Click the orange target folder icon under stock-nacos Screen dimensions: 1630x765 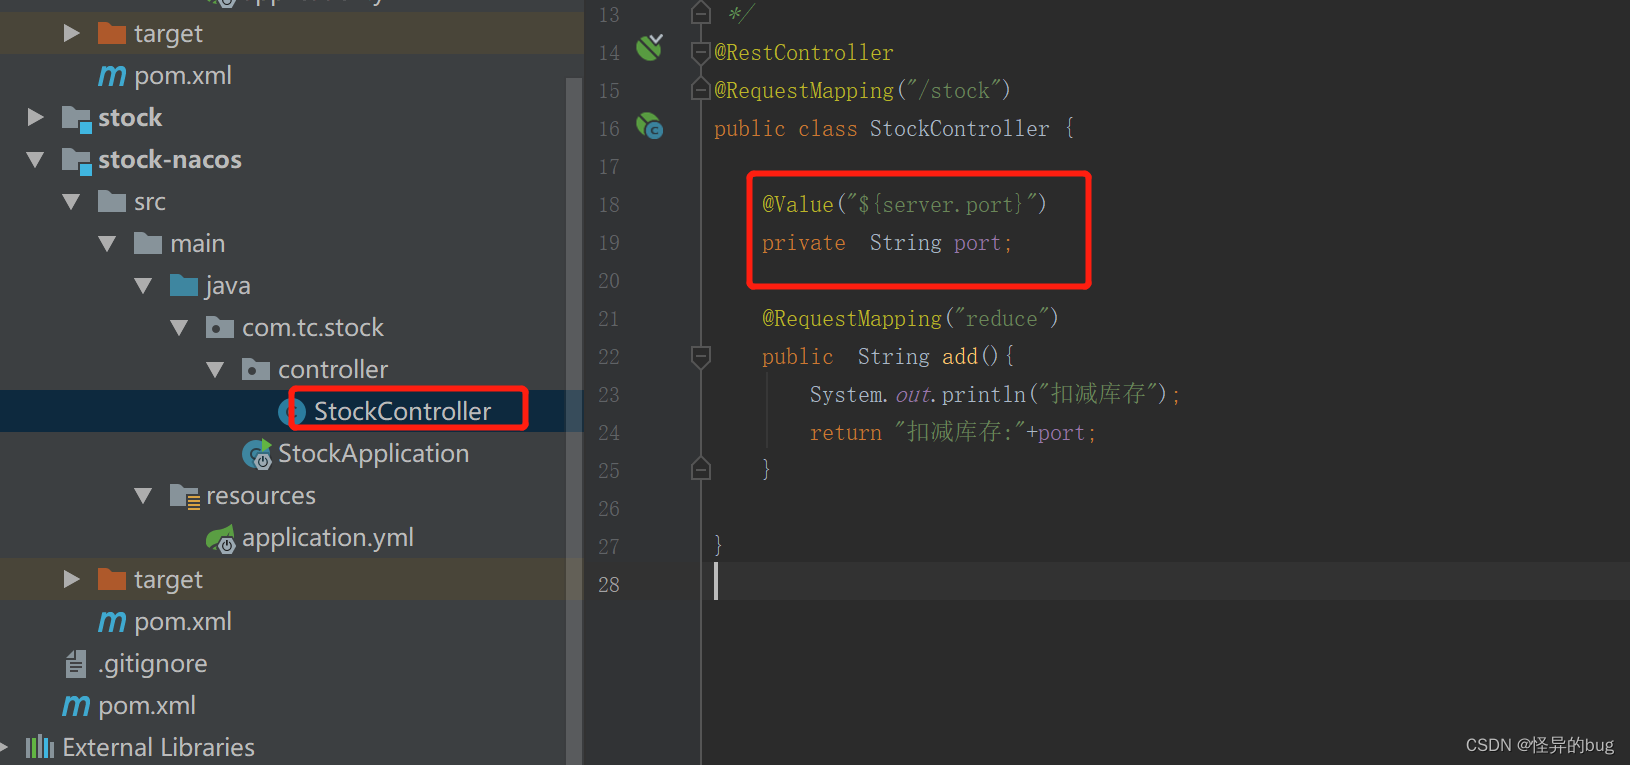[x=112, y=579]
